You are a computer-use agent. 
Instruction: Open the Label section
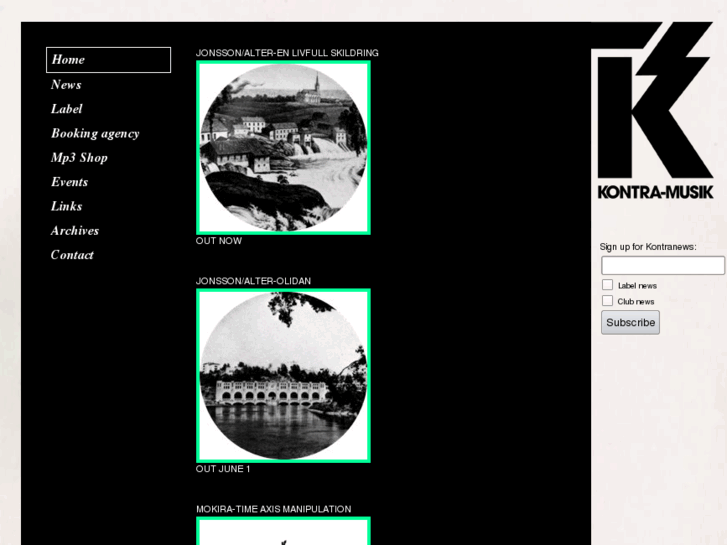(67, 109)
